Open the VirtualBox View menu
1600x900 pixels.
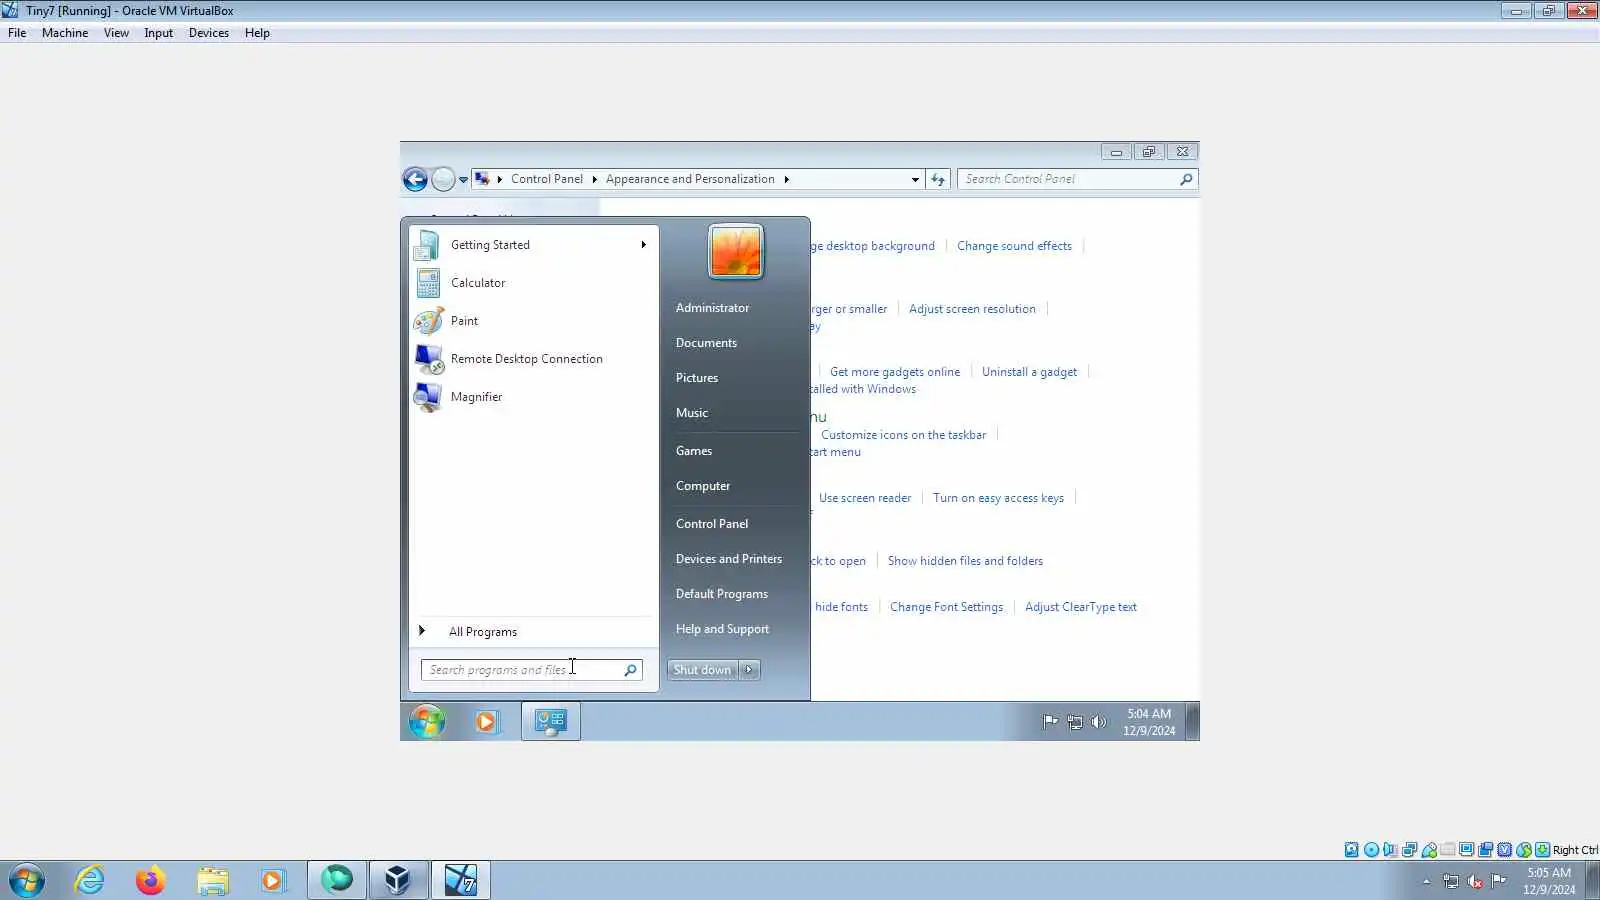coord(116,33)
